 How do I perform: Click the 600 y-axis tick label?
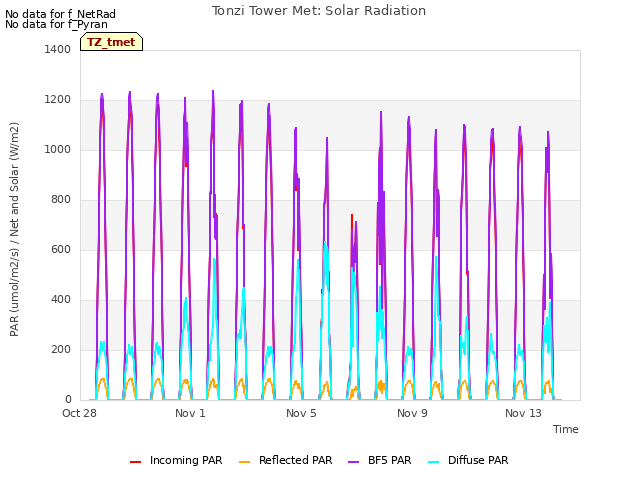click(x=61, y=249)
